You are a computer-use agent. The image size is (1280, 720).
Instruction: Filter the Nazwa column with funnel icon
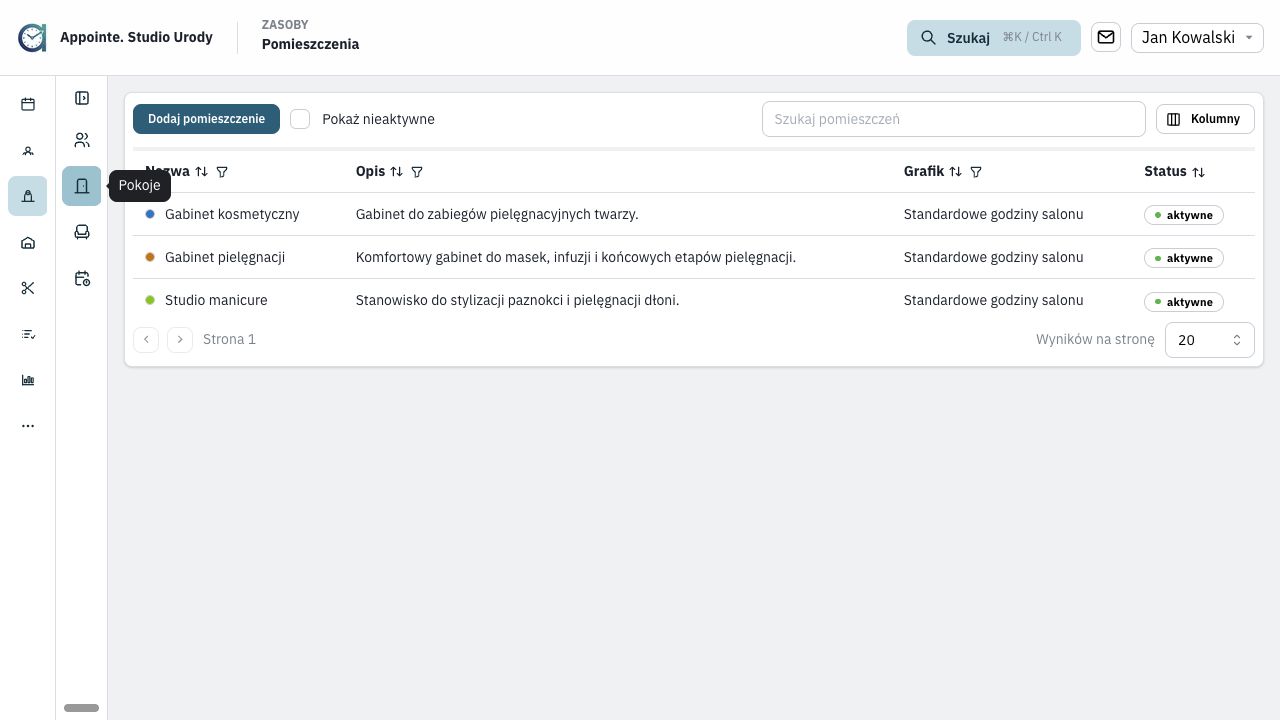[222, 172]
